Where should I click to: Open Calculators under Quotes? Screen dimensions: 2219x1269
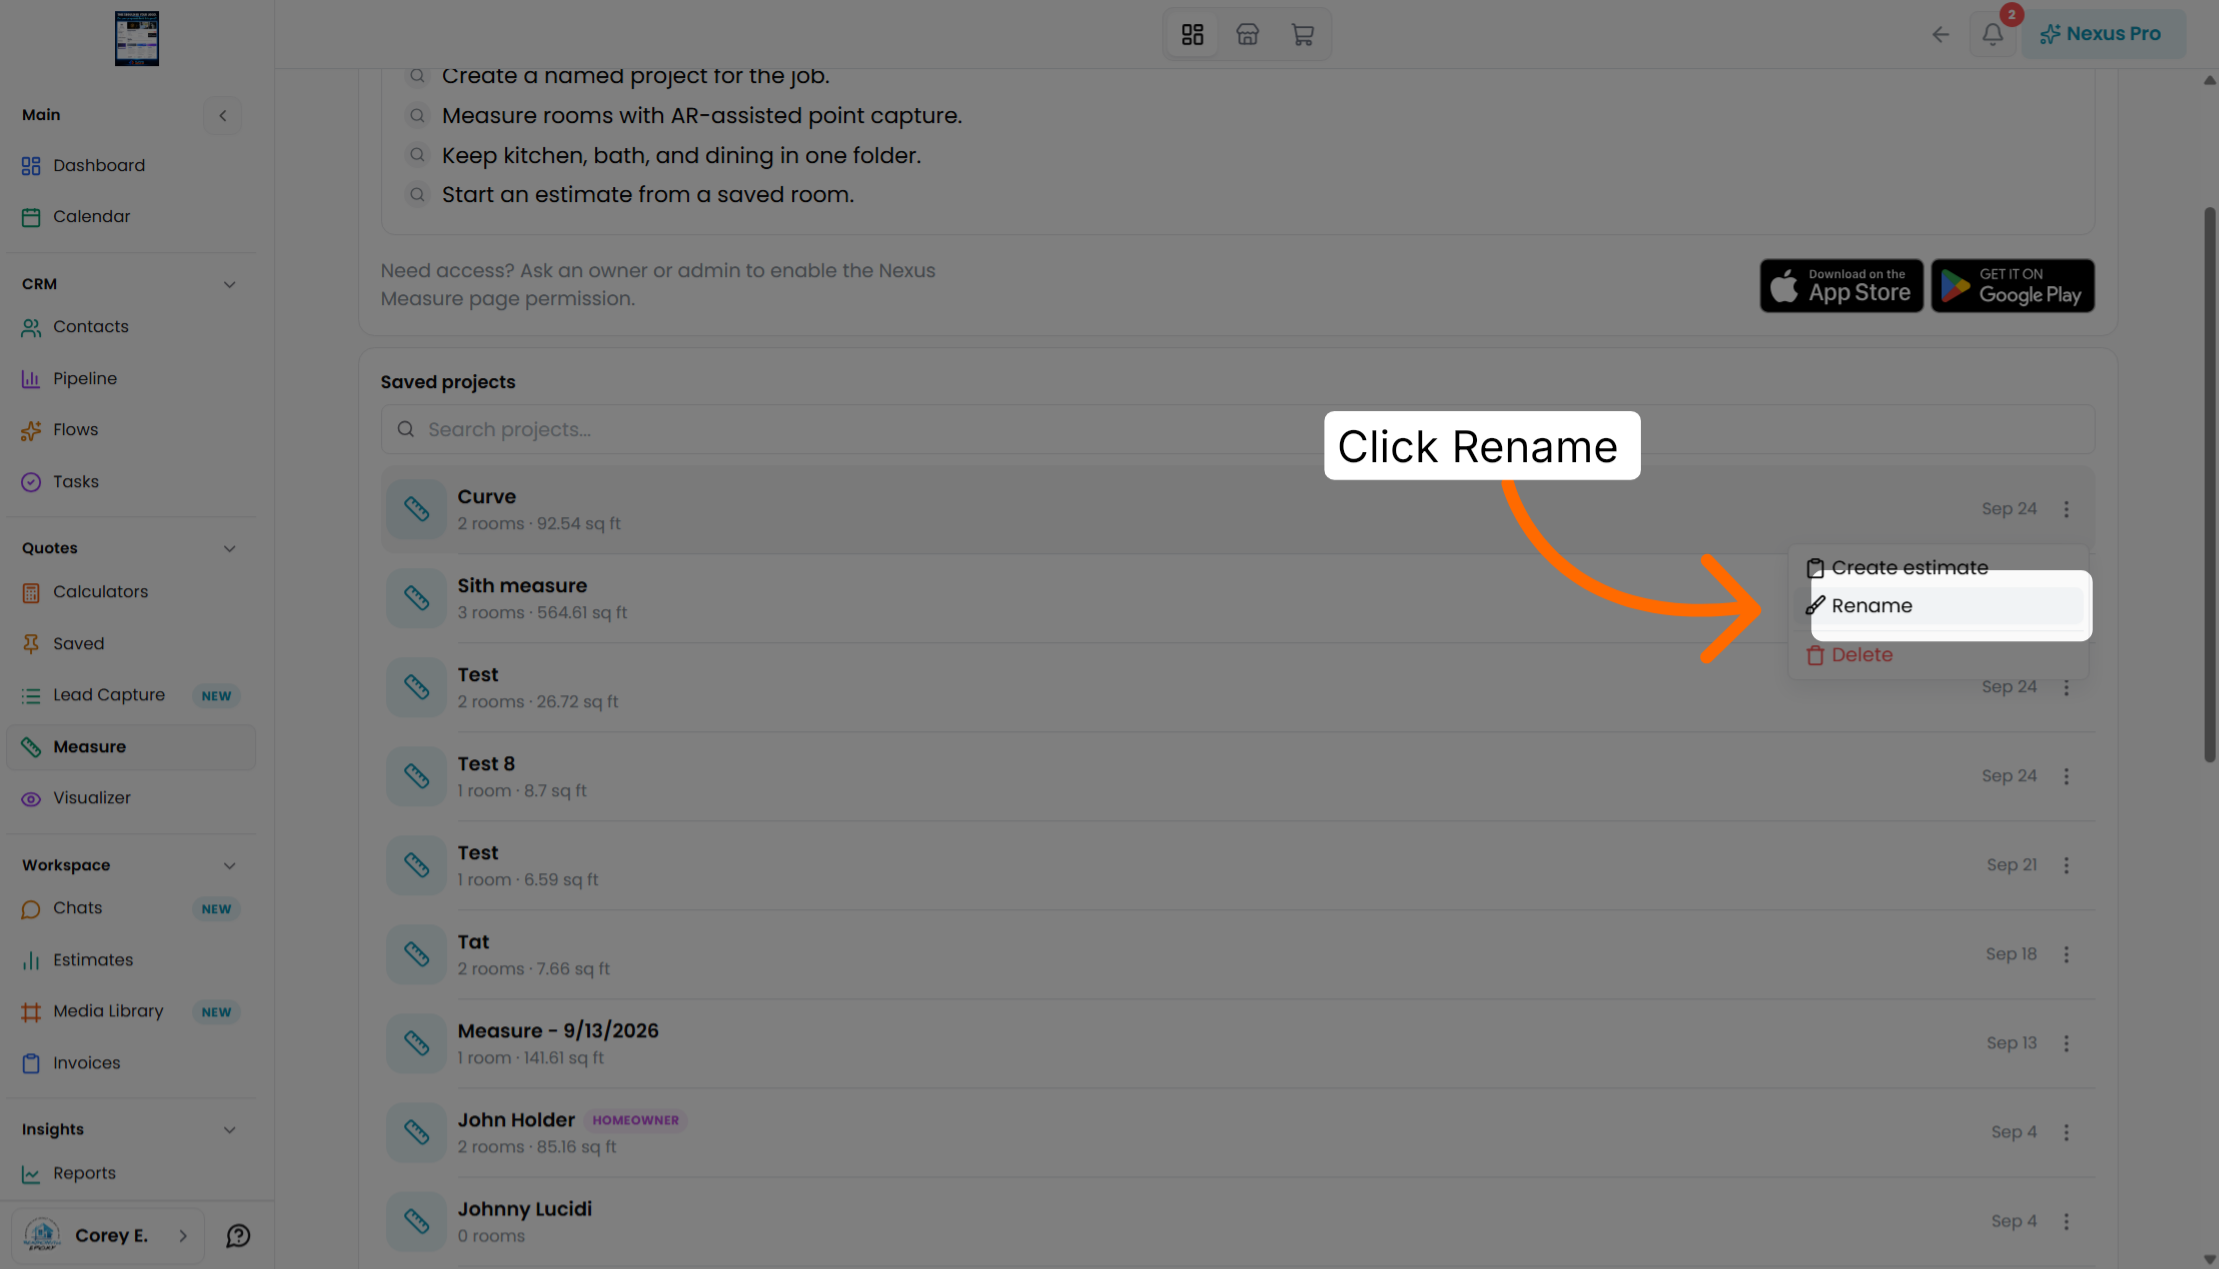pyautogui.click(x=130, y=592)
